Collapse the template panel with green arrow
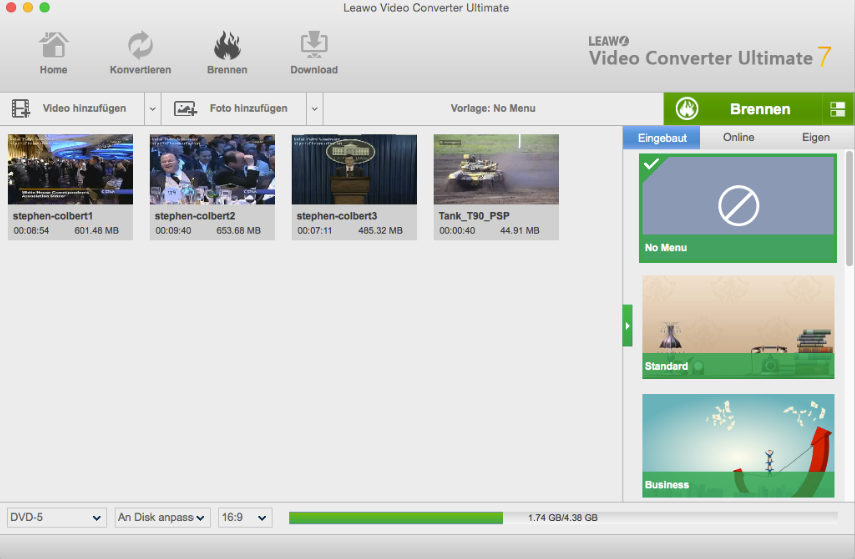This screenshot has width=855, height=559. coord(627,326)
